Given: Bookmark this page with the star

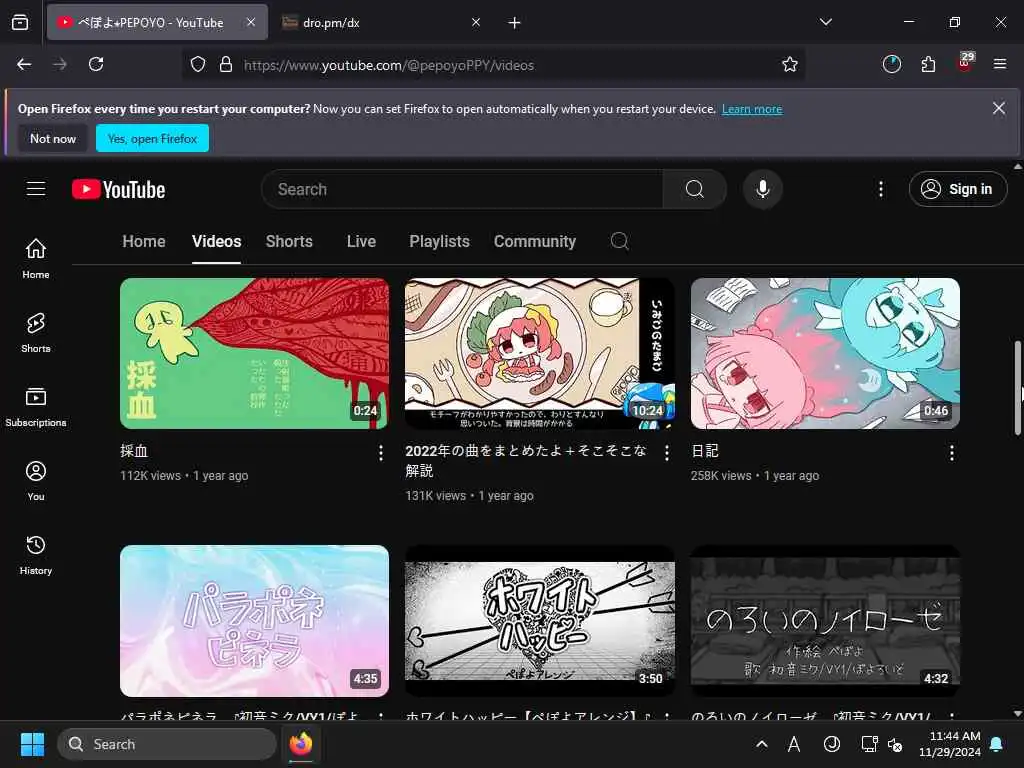Looking at the screenshot, I should click(x=790, y=65).
